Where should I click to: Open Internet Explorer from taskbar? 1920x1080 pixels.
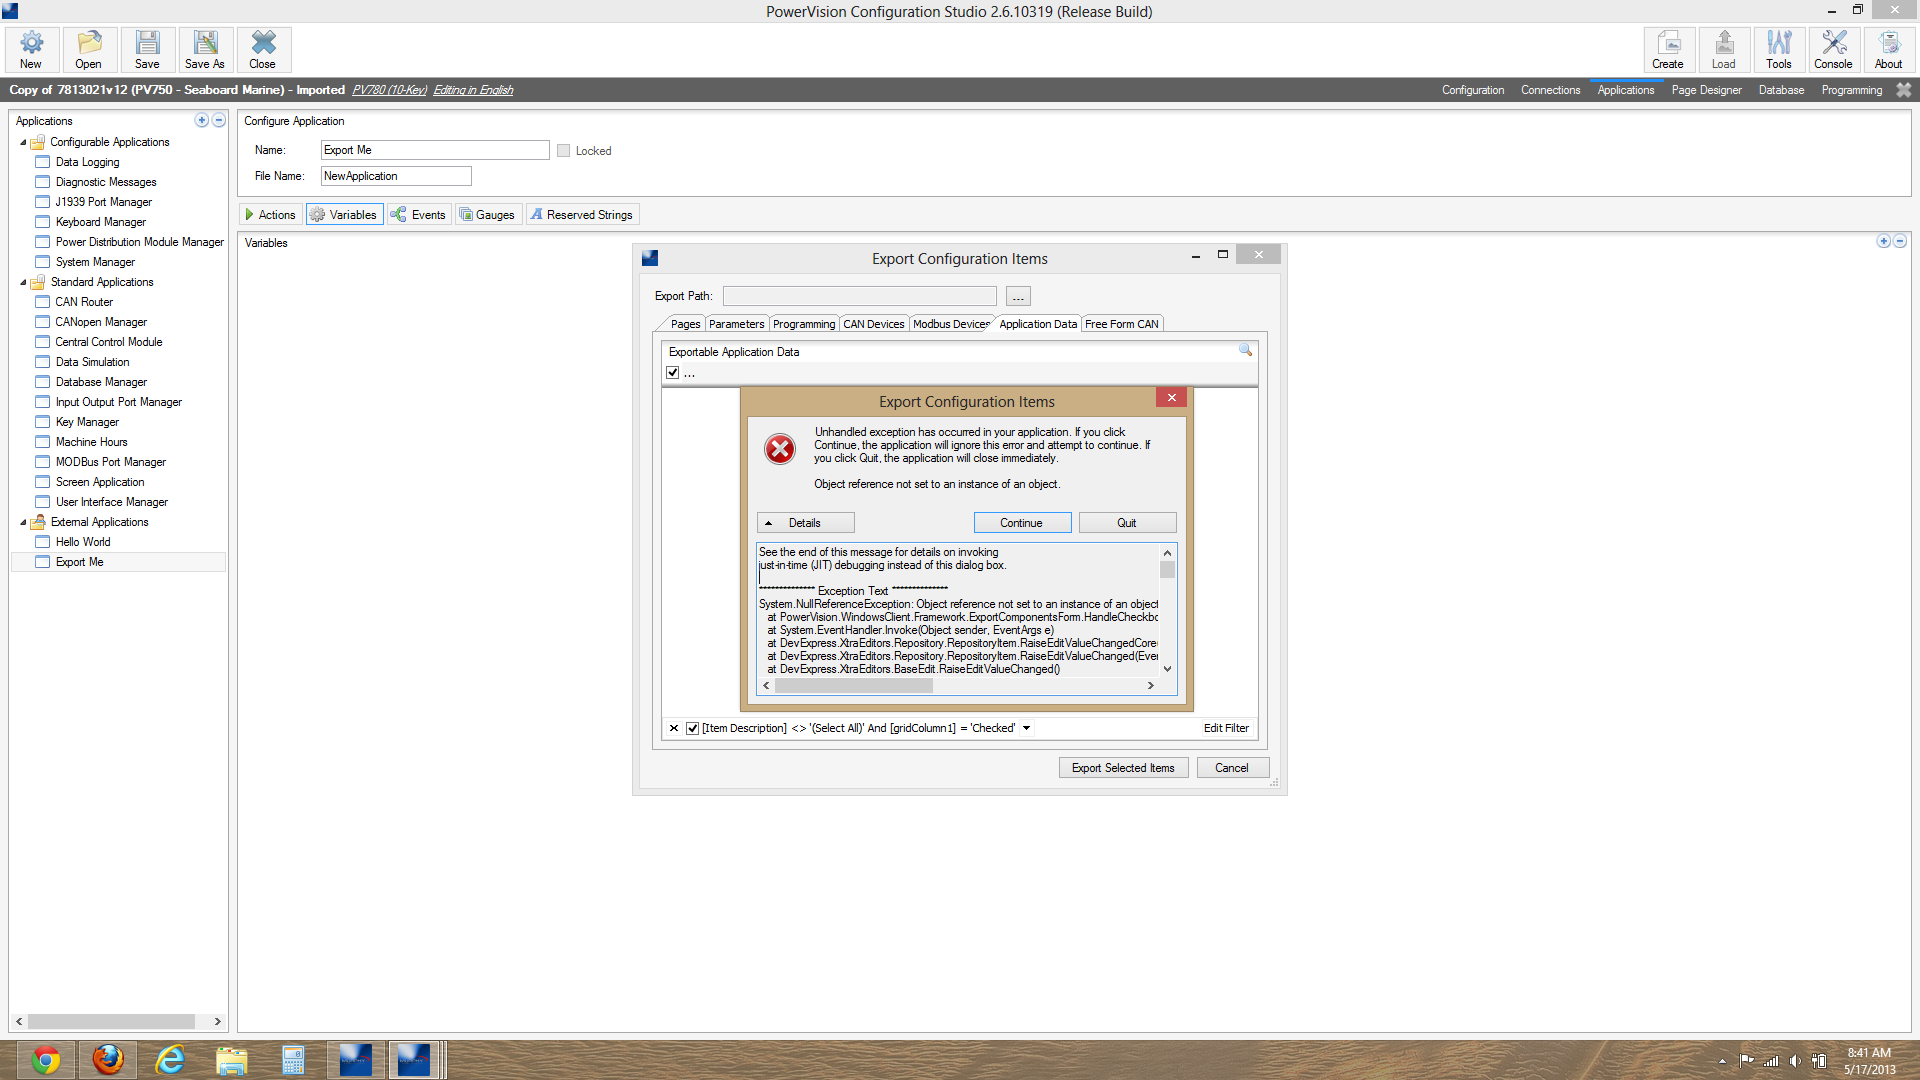tap(170, 1060)
